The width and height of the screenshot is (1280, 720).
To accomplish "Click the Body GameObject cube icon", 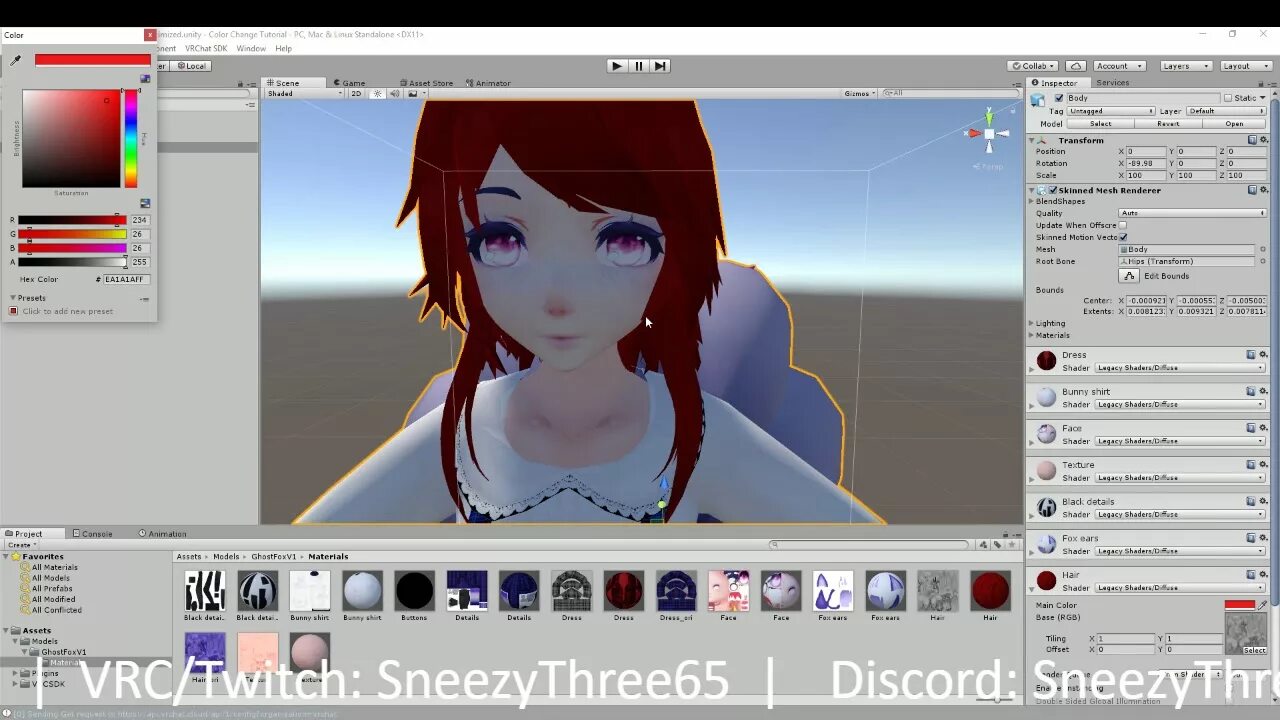I will pyautogui.click(x=1038, y=99).
